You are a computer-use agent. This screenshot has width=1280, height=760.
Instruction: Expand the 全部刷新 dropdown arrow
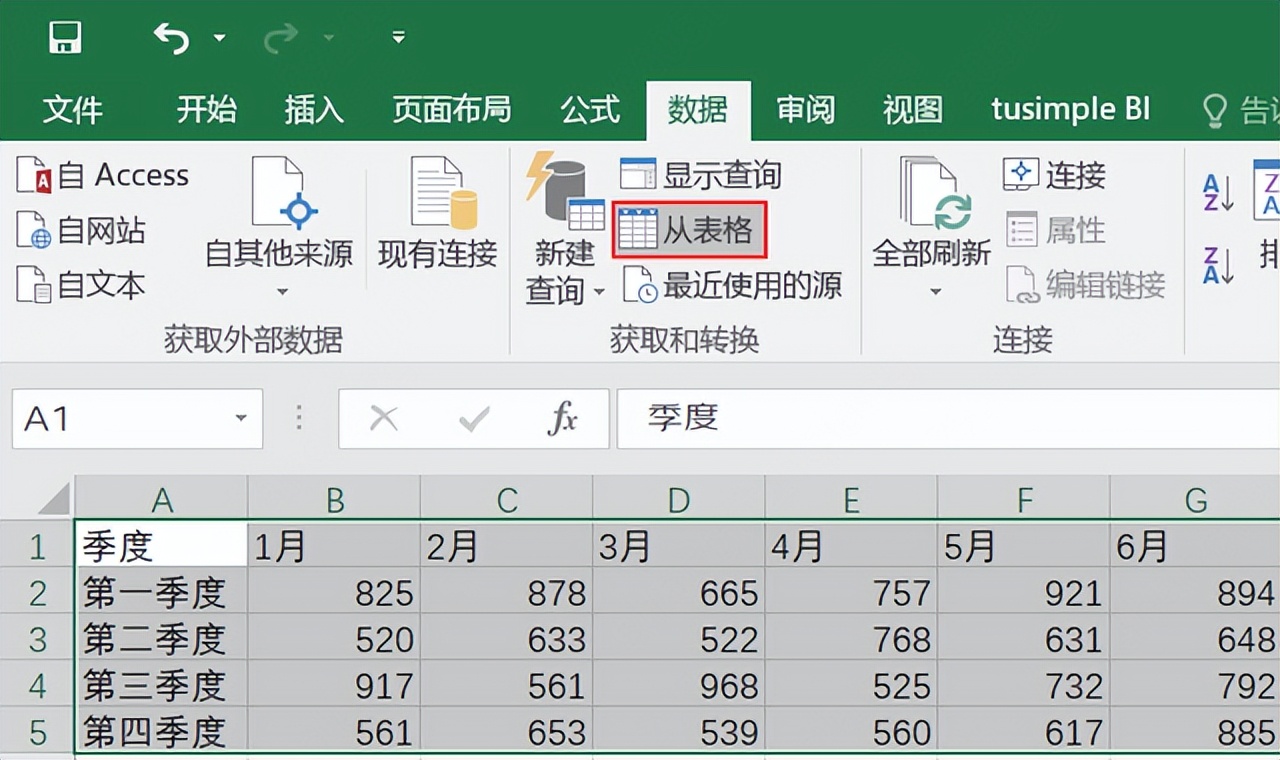point(935,292)
